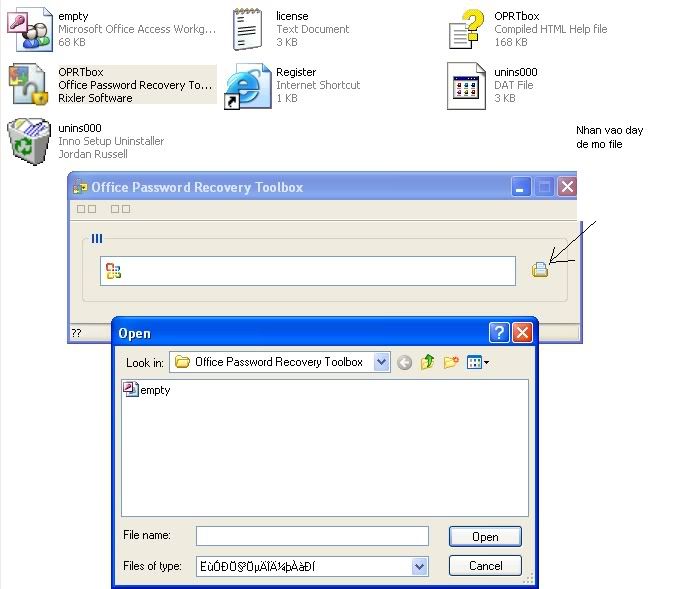The width and height of the screenshot is (676, 589).
Task: Click the Cancel button in the dialog
Action: pyautogui.click(x=485, y=566)
